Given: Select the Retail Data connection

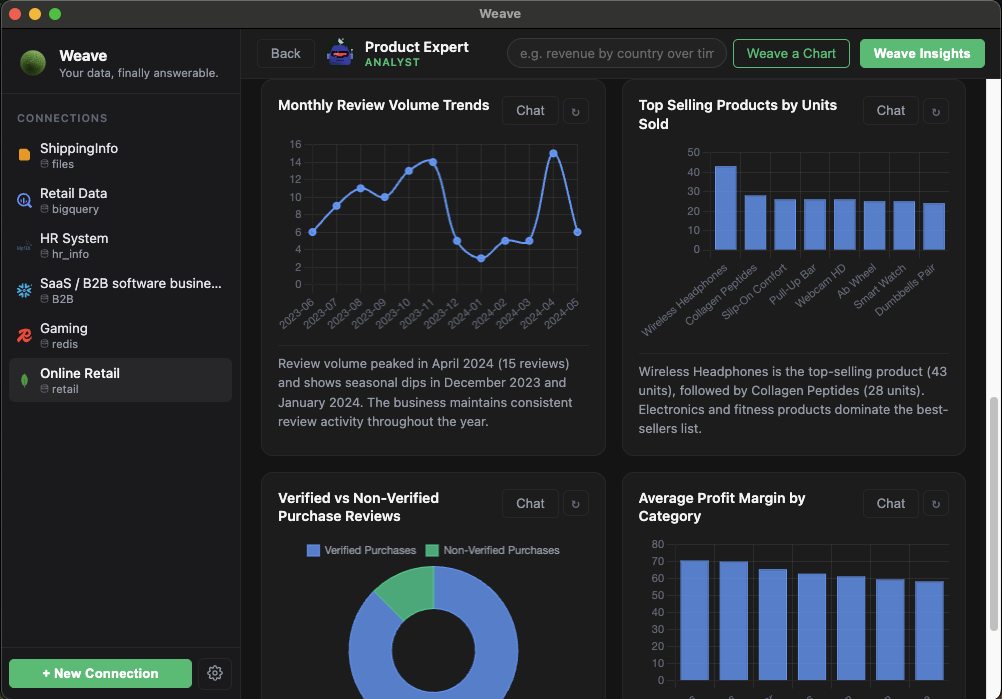Looking at the screenshot, I should (120, 201).
